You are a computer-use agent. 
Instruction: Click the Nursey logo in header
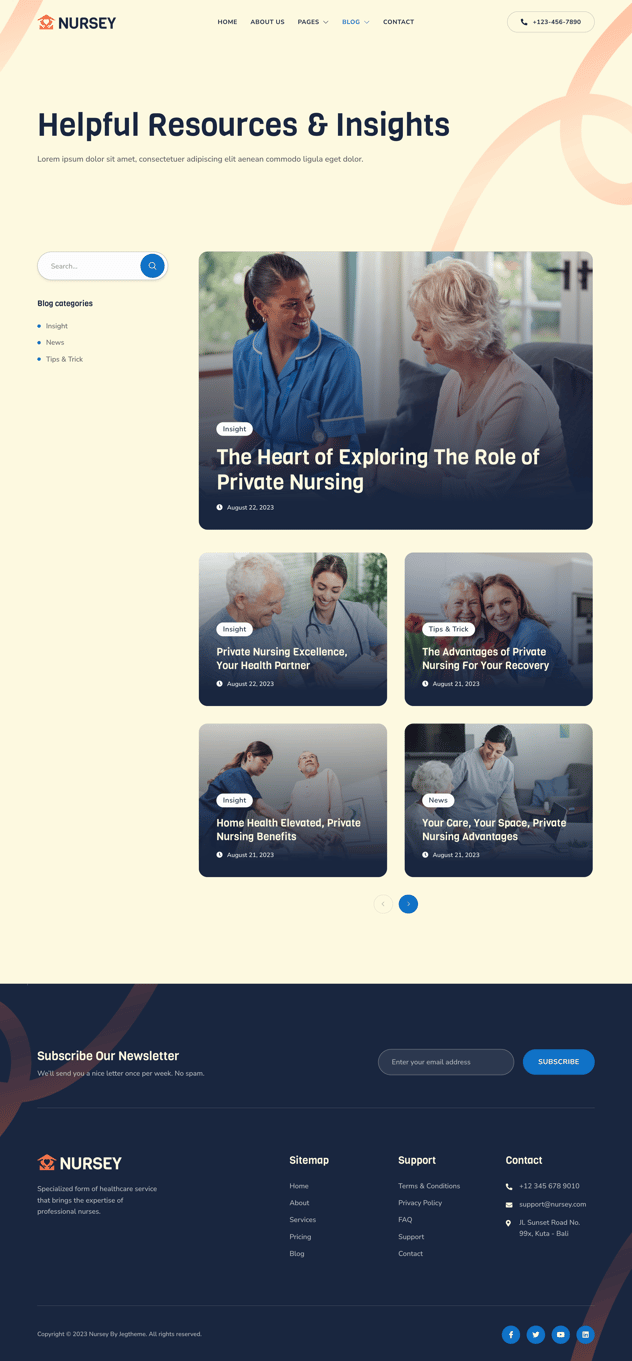tap(77, 22)
